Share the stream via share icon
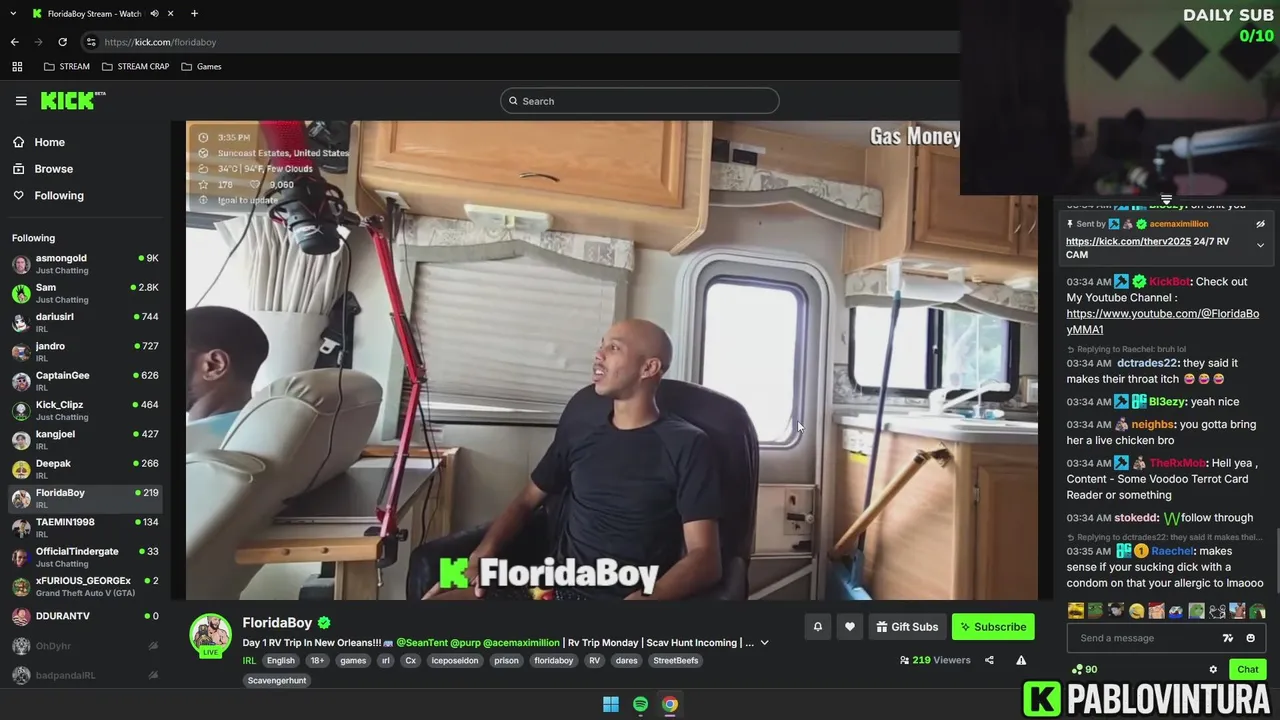 tap(989, 660)
